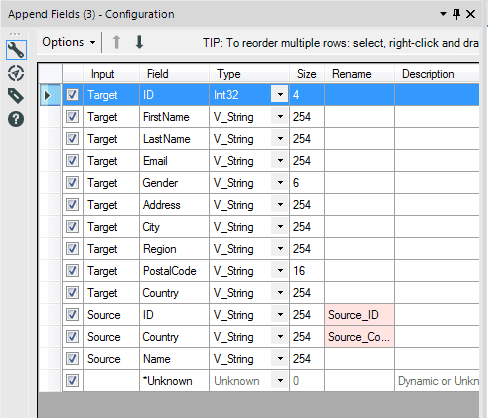This screenshot has width=488, height=418.
Task: Open the Navigation compass icon in sidebar
Action: click(x=16, y=73)
